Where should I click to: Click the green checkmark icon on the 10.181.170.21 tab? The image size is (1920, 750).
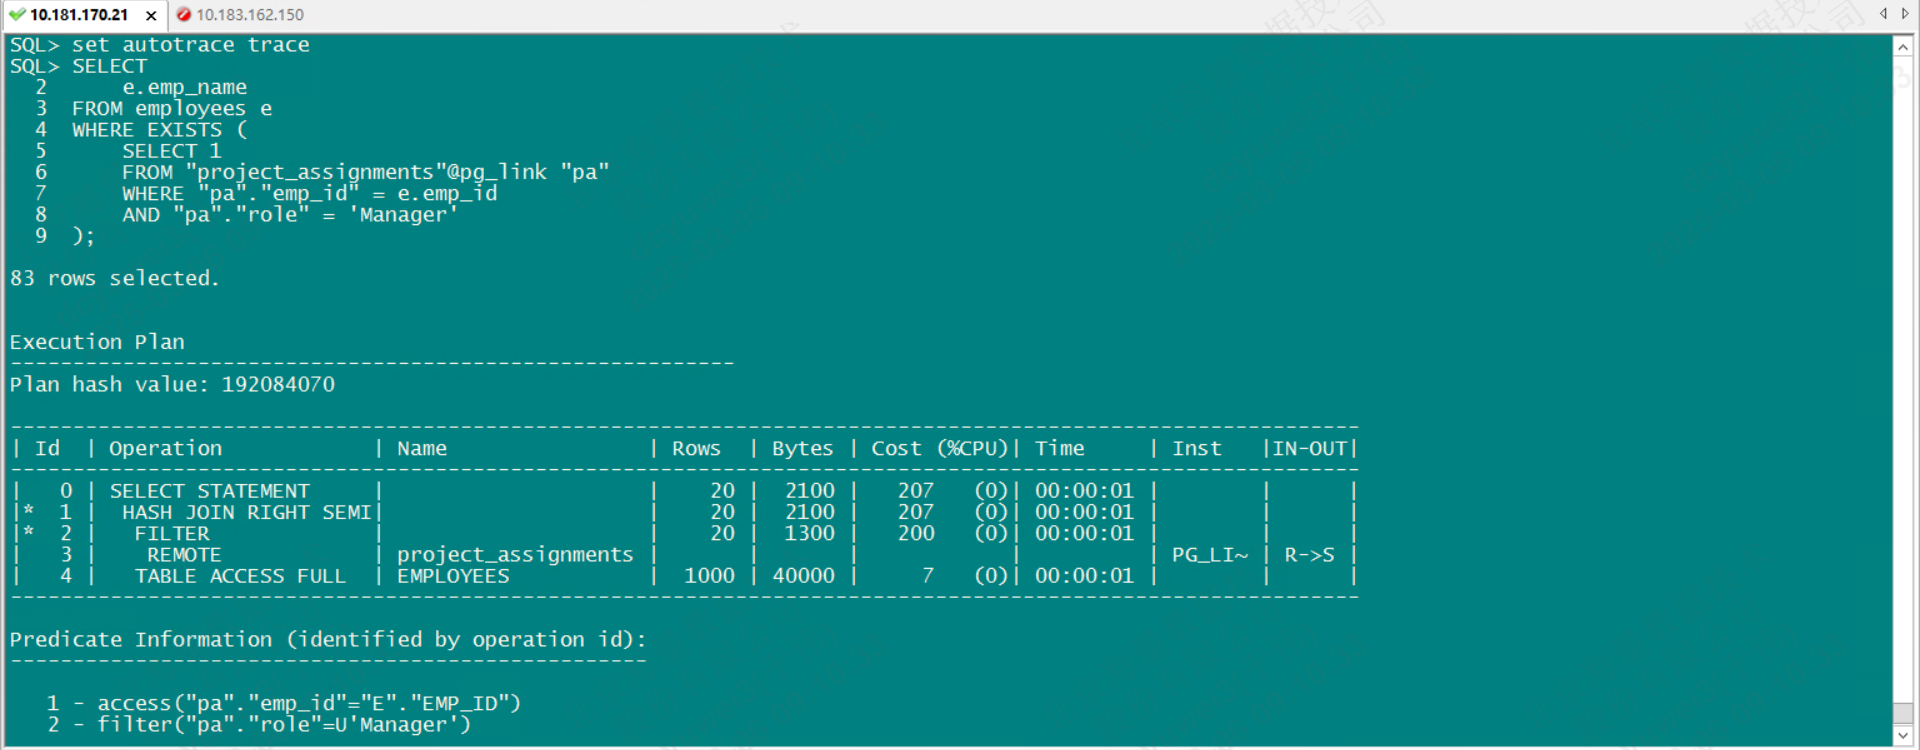click(x=17, y=15)
